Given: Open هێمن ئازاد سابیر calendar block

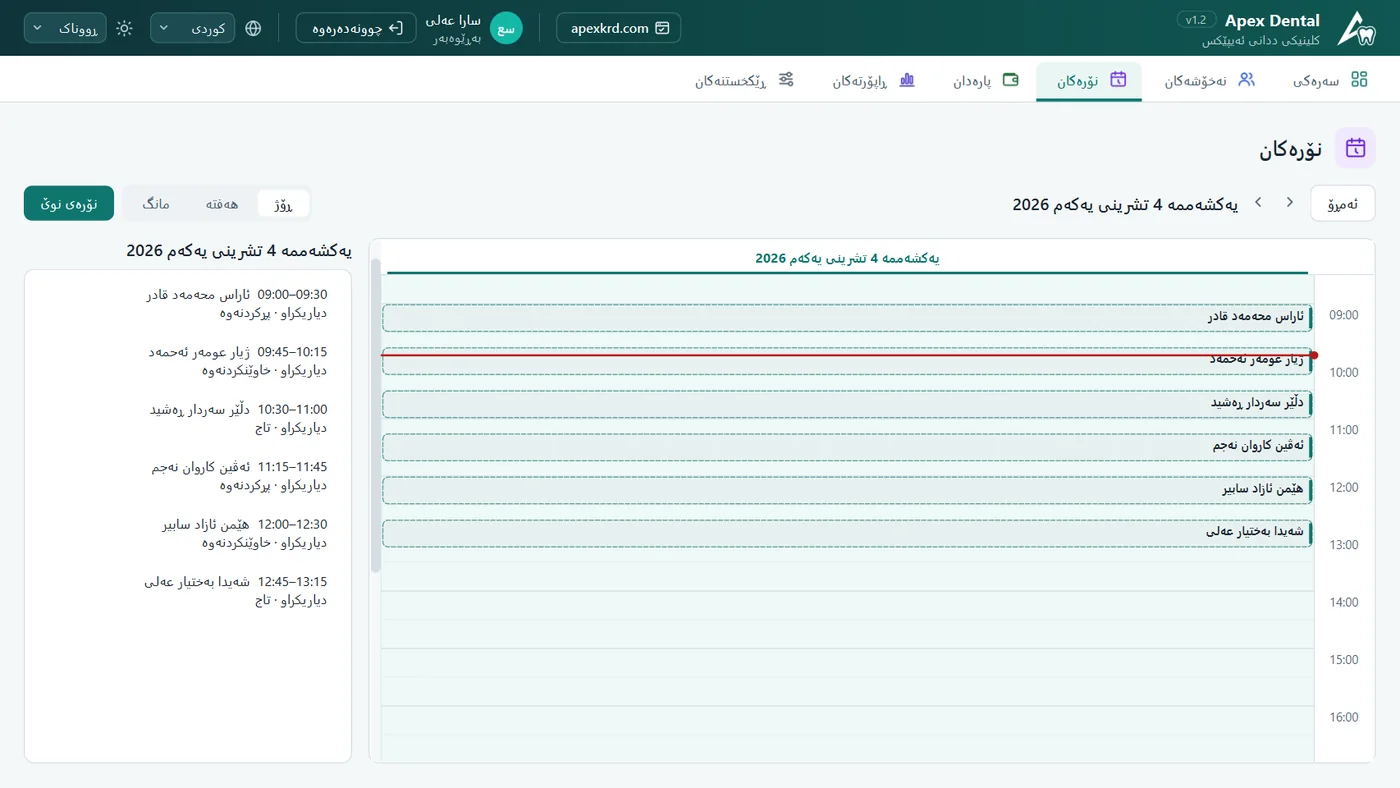Looking at the screenshot, I should click(x=847, y=490).
